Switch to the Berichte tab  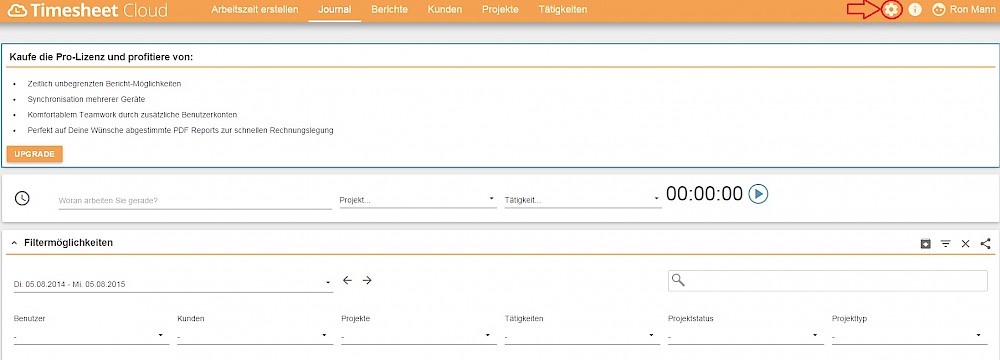click(x=389, y=10)
